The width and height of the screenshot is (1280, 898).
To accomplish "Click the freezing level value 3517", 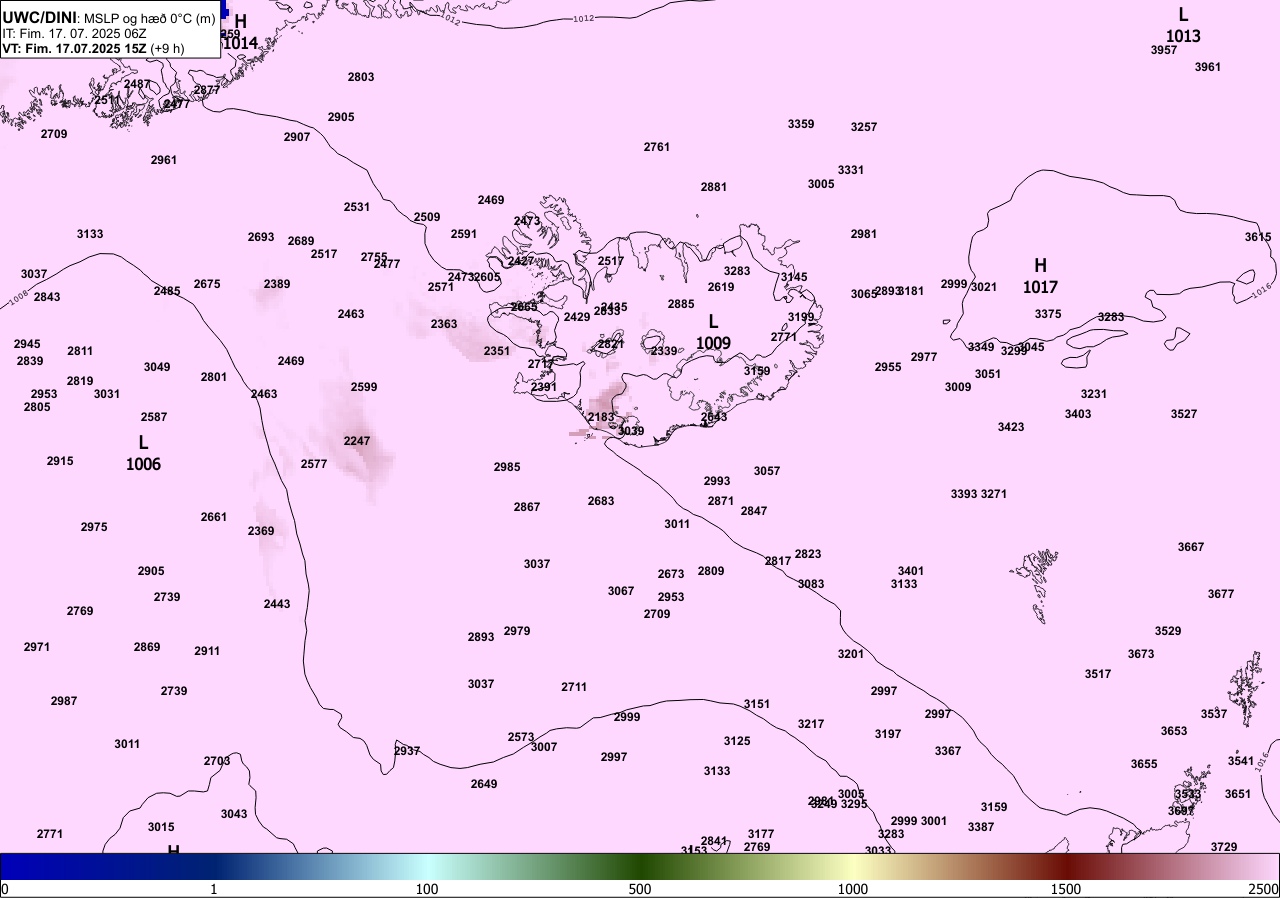I will click(x=1098, y=674).
